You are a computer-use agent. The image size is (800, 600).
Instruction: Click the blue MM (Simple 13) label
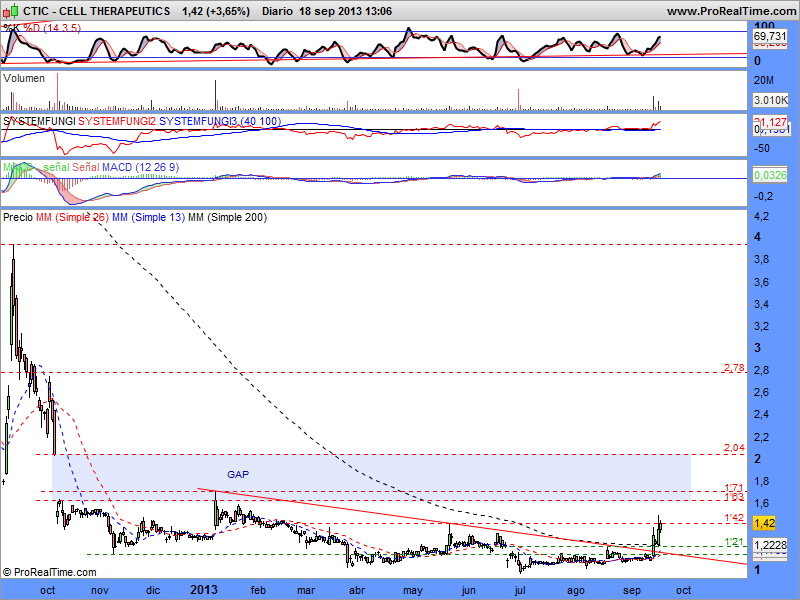point(148,217)
